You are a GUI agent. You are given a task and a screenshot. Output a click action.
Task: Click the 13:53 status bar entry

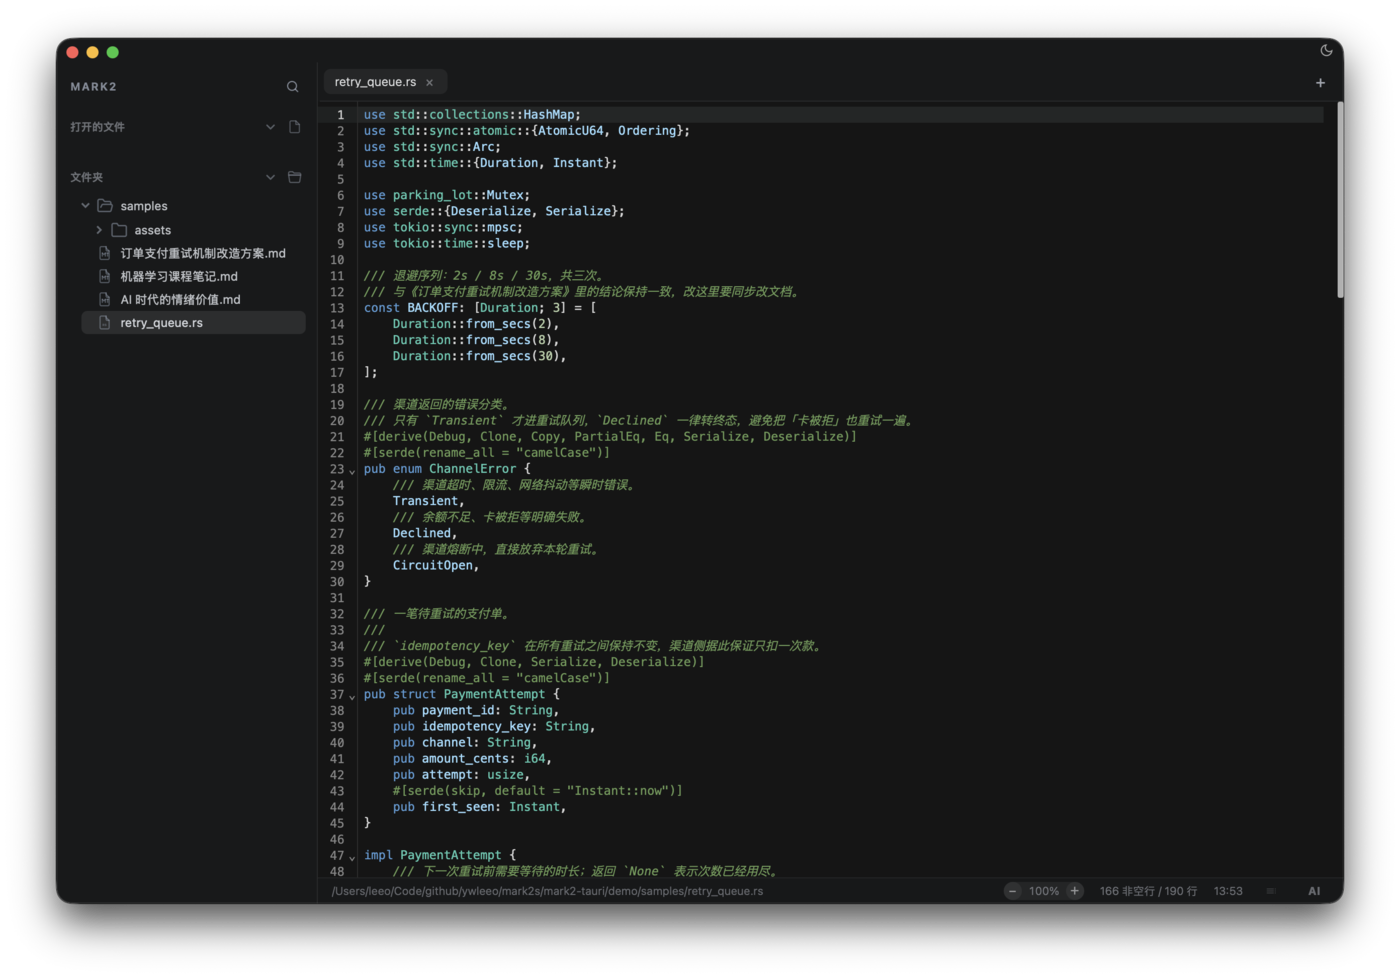[x=1228, y=891]
